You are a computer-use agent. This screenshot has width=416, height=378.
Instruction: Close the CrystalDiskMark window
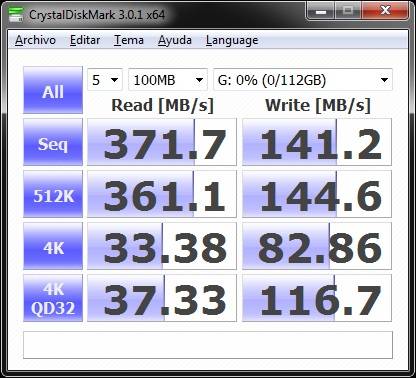(385, 12)
